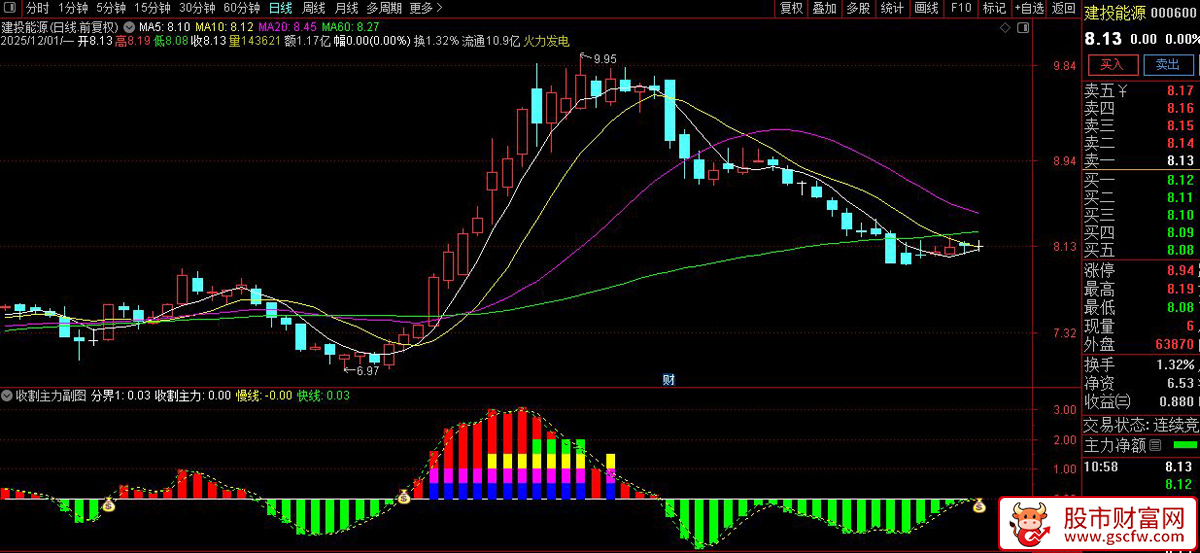Click middle money bag signal icon

point(404,497)
